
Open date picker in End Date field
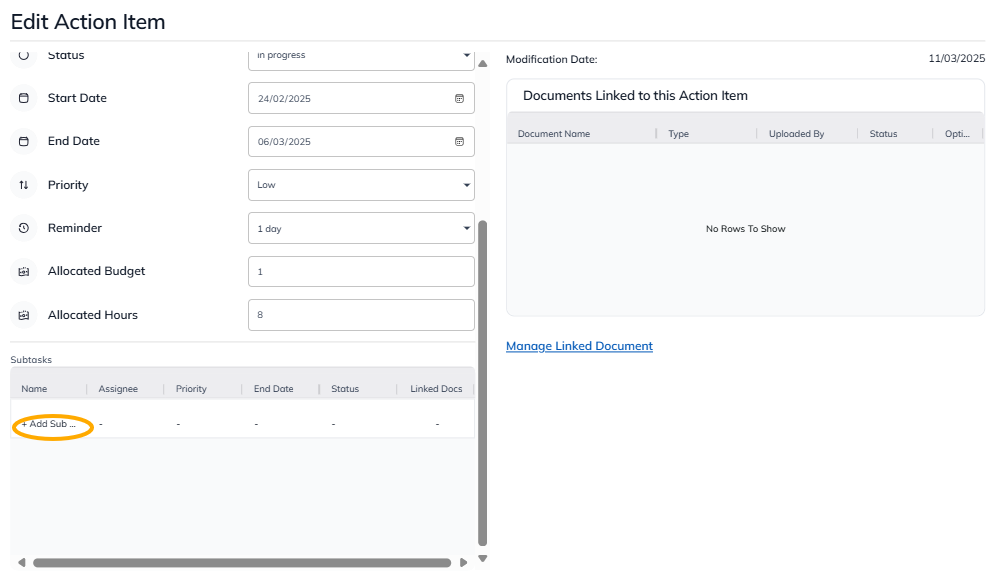tap(459, 142)
